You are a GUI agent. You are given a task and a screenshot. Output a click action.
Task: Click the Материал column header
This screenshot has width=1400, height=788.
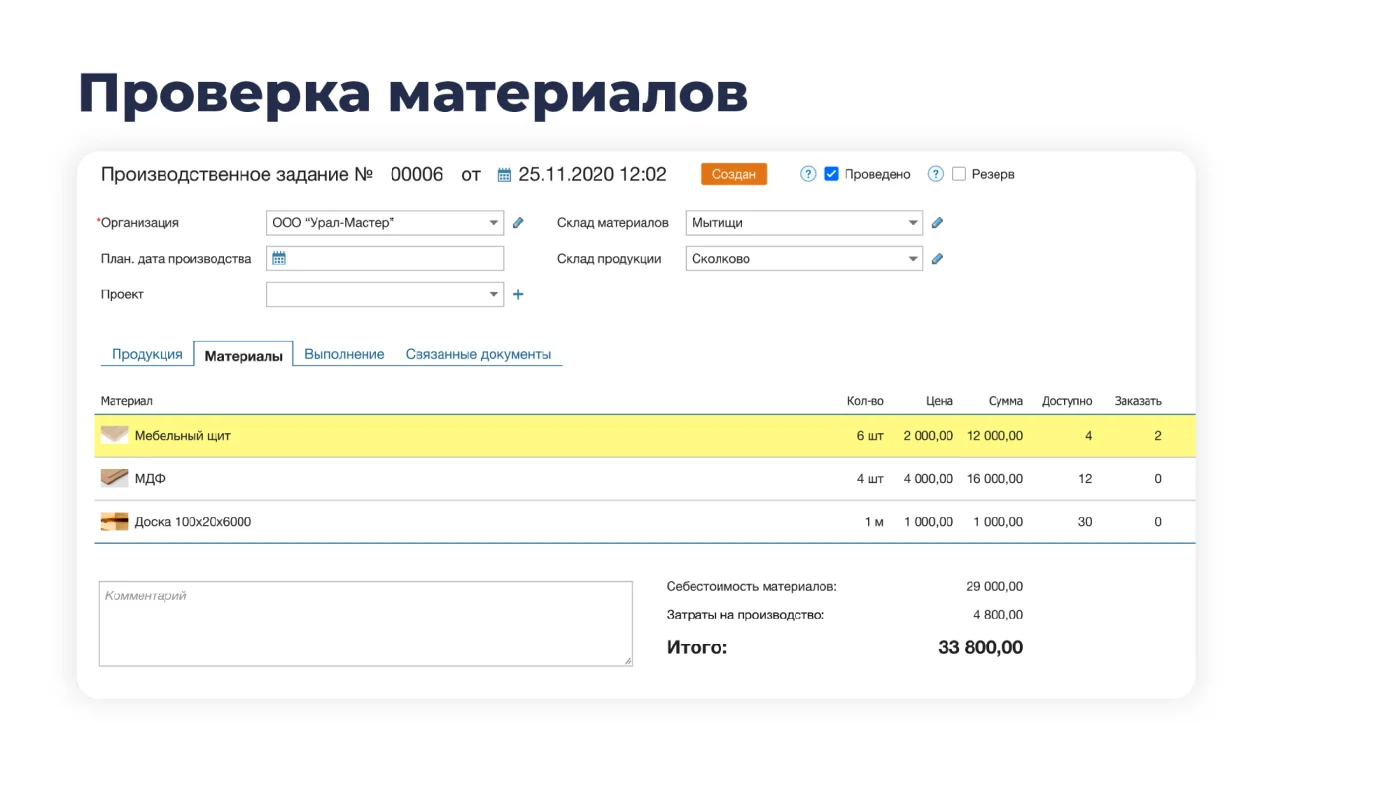(x=127, y=401)
